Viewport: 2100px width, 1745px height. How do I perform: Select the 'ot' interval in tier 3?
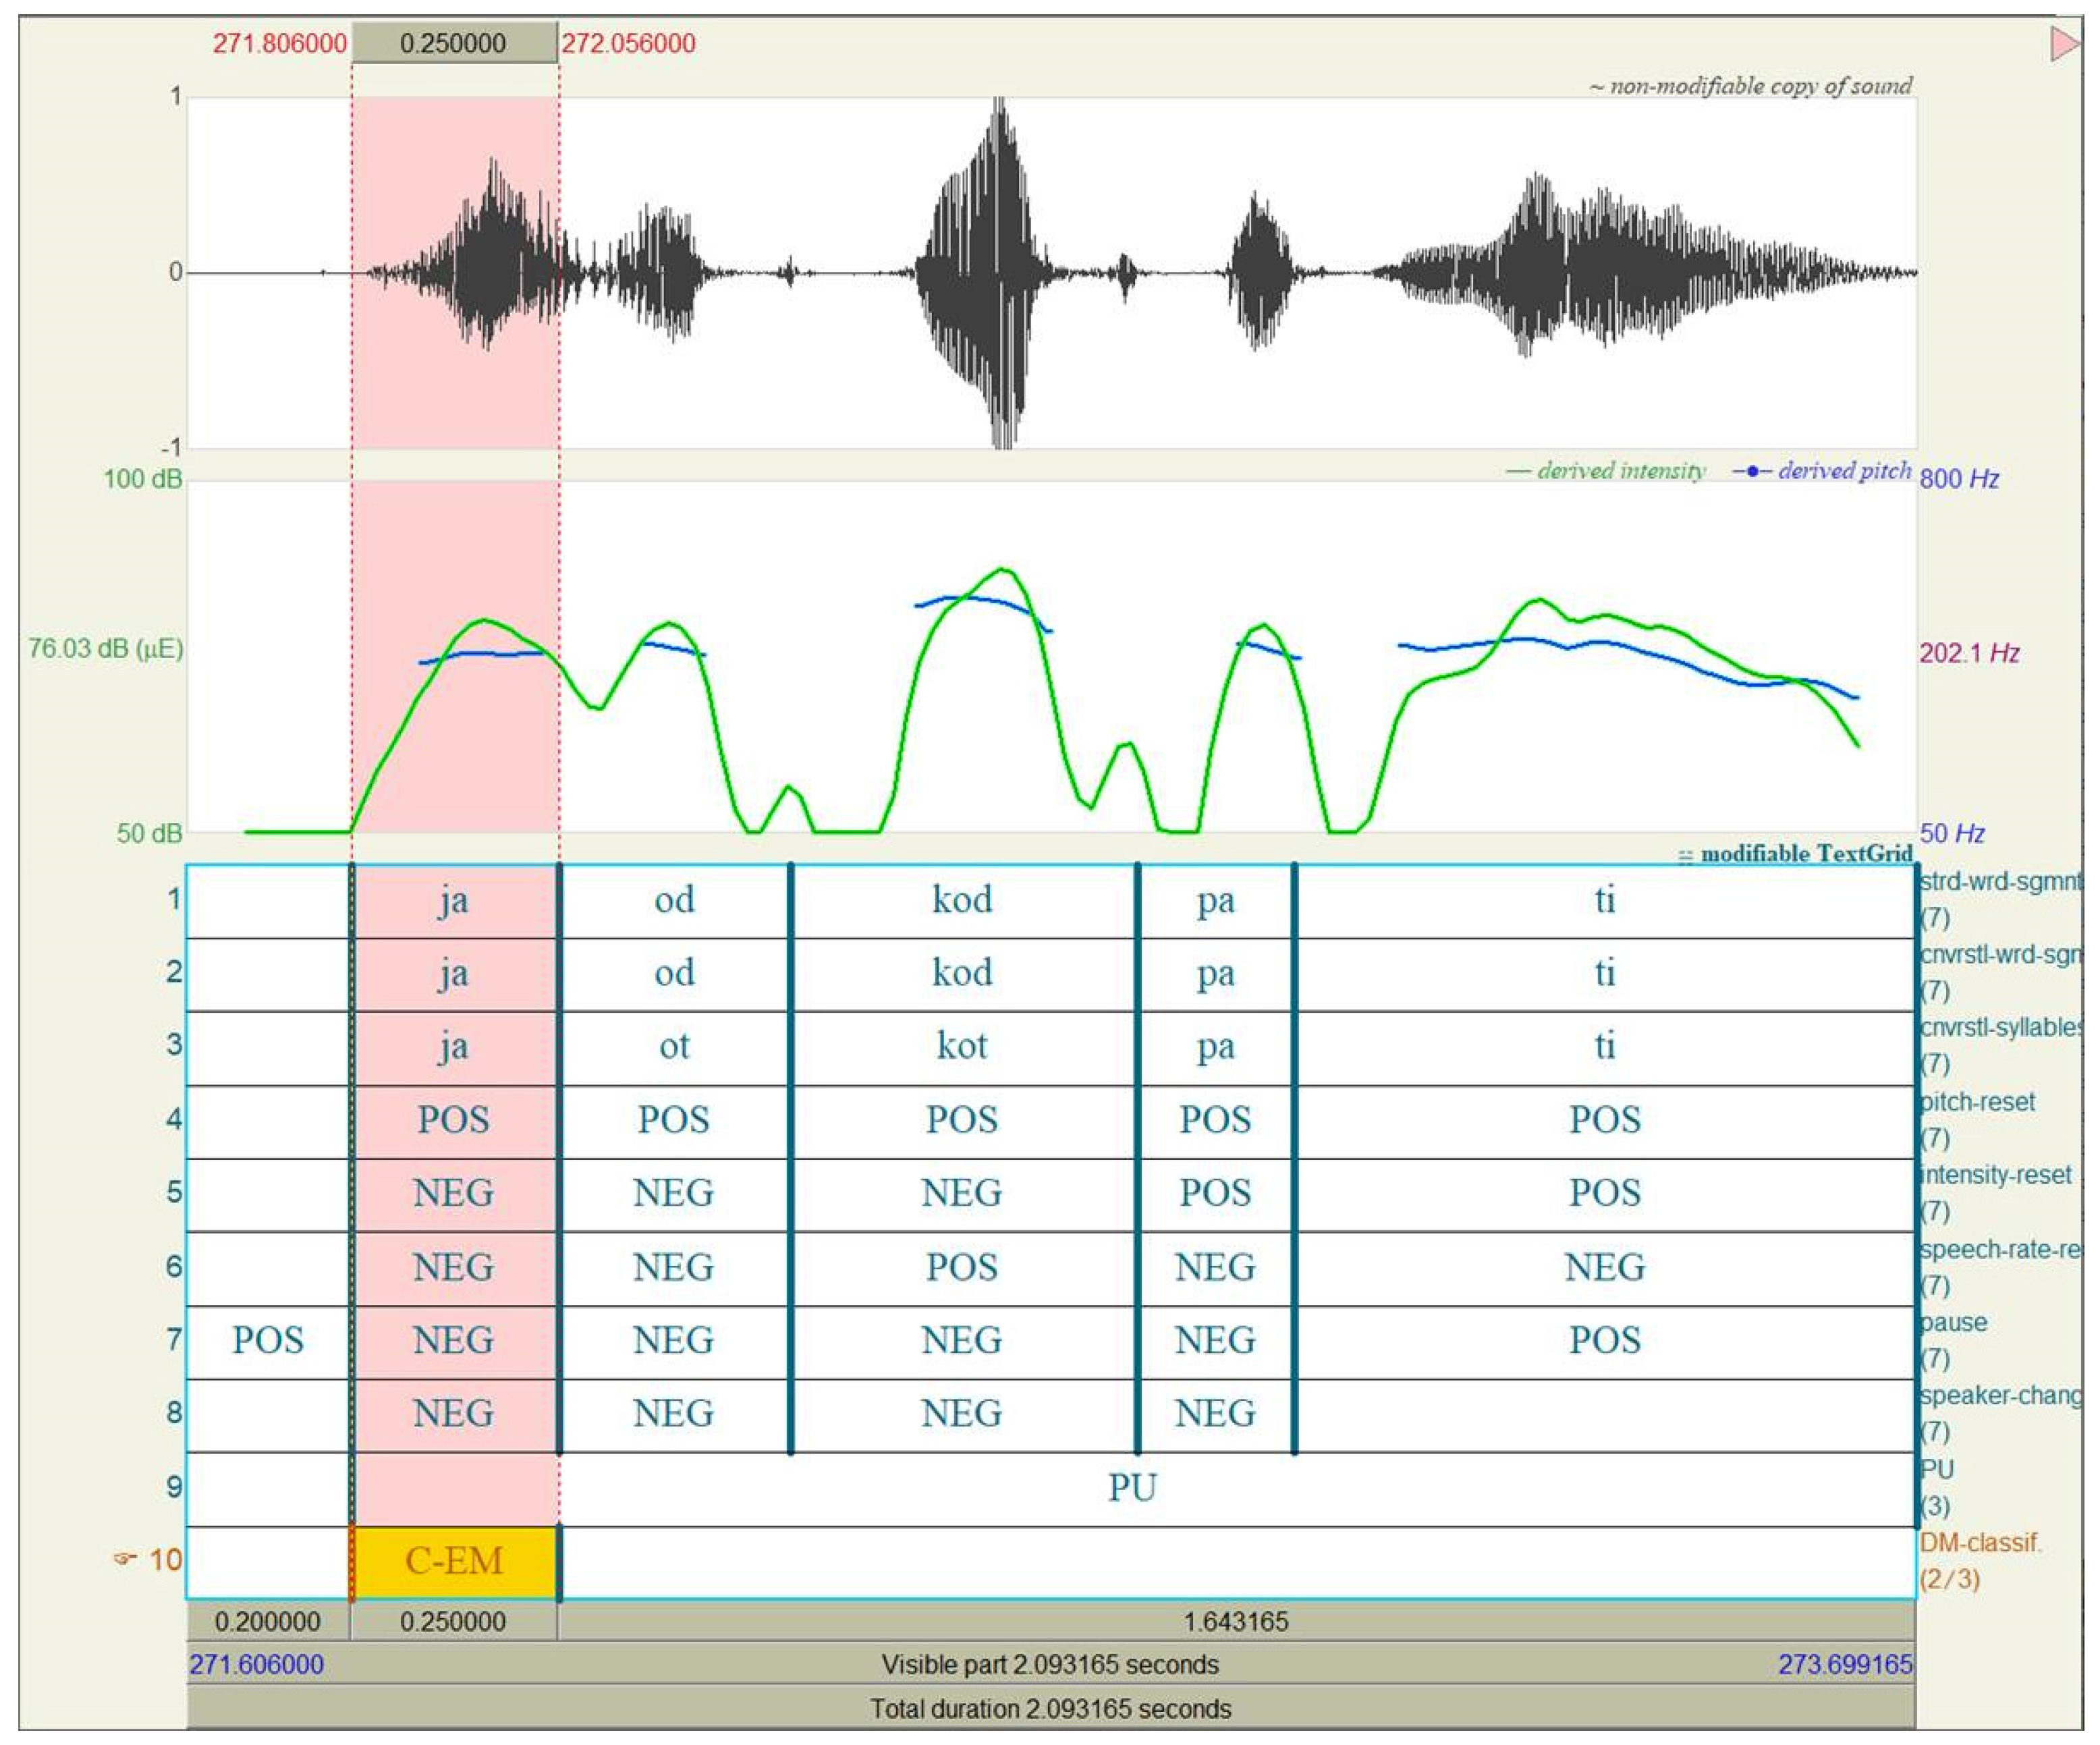674,1046
